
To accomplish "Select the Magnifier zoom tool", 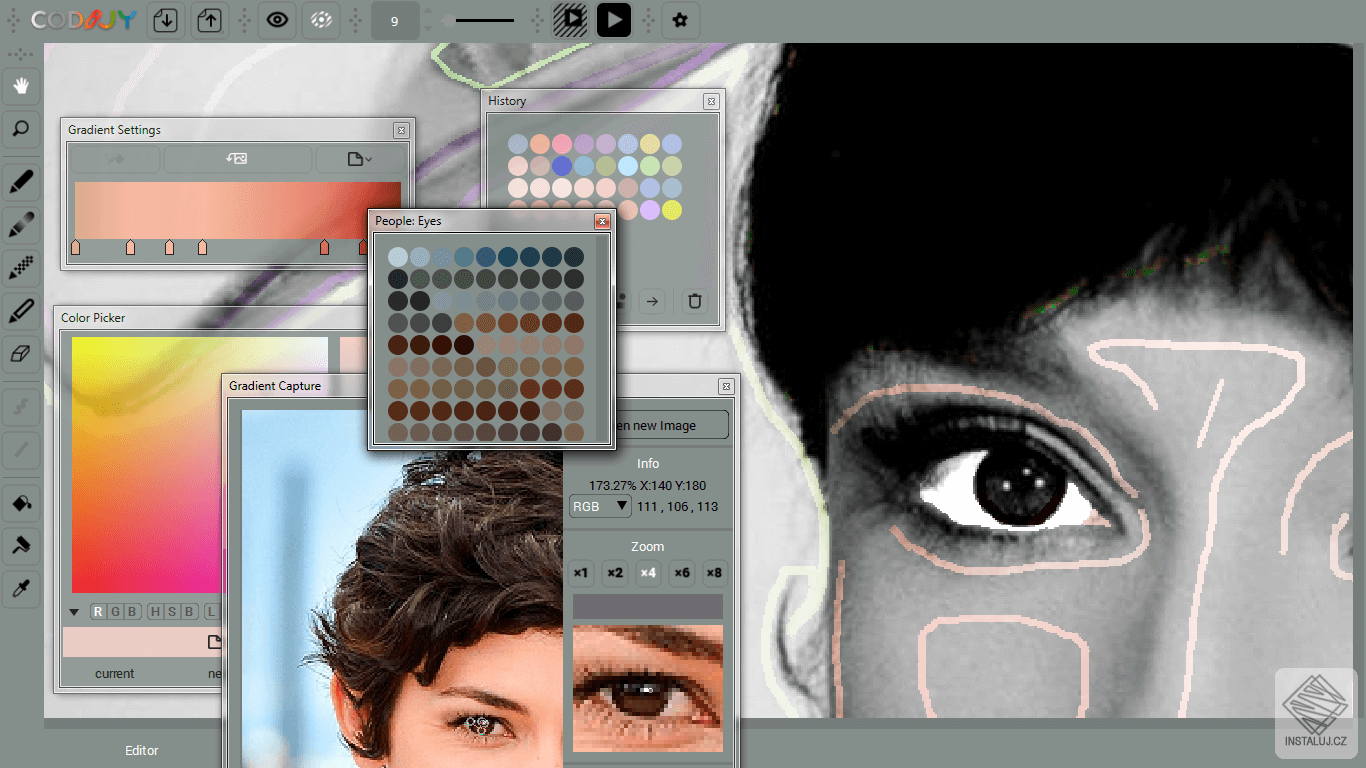I will (x=21, y=129).
